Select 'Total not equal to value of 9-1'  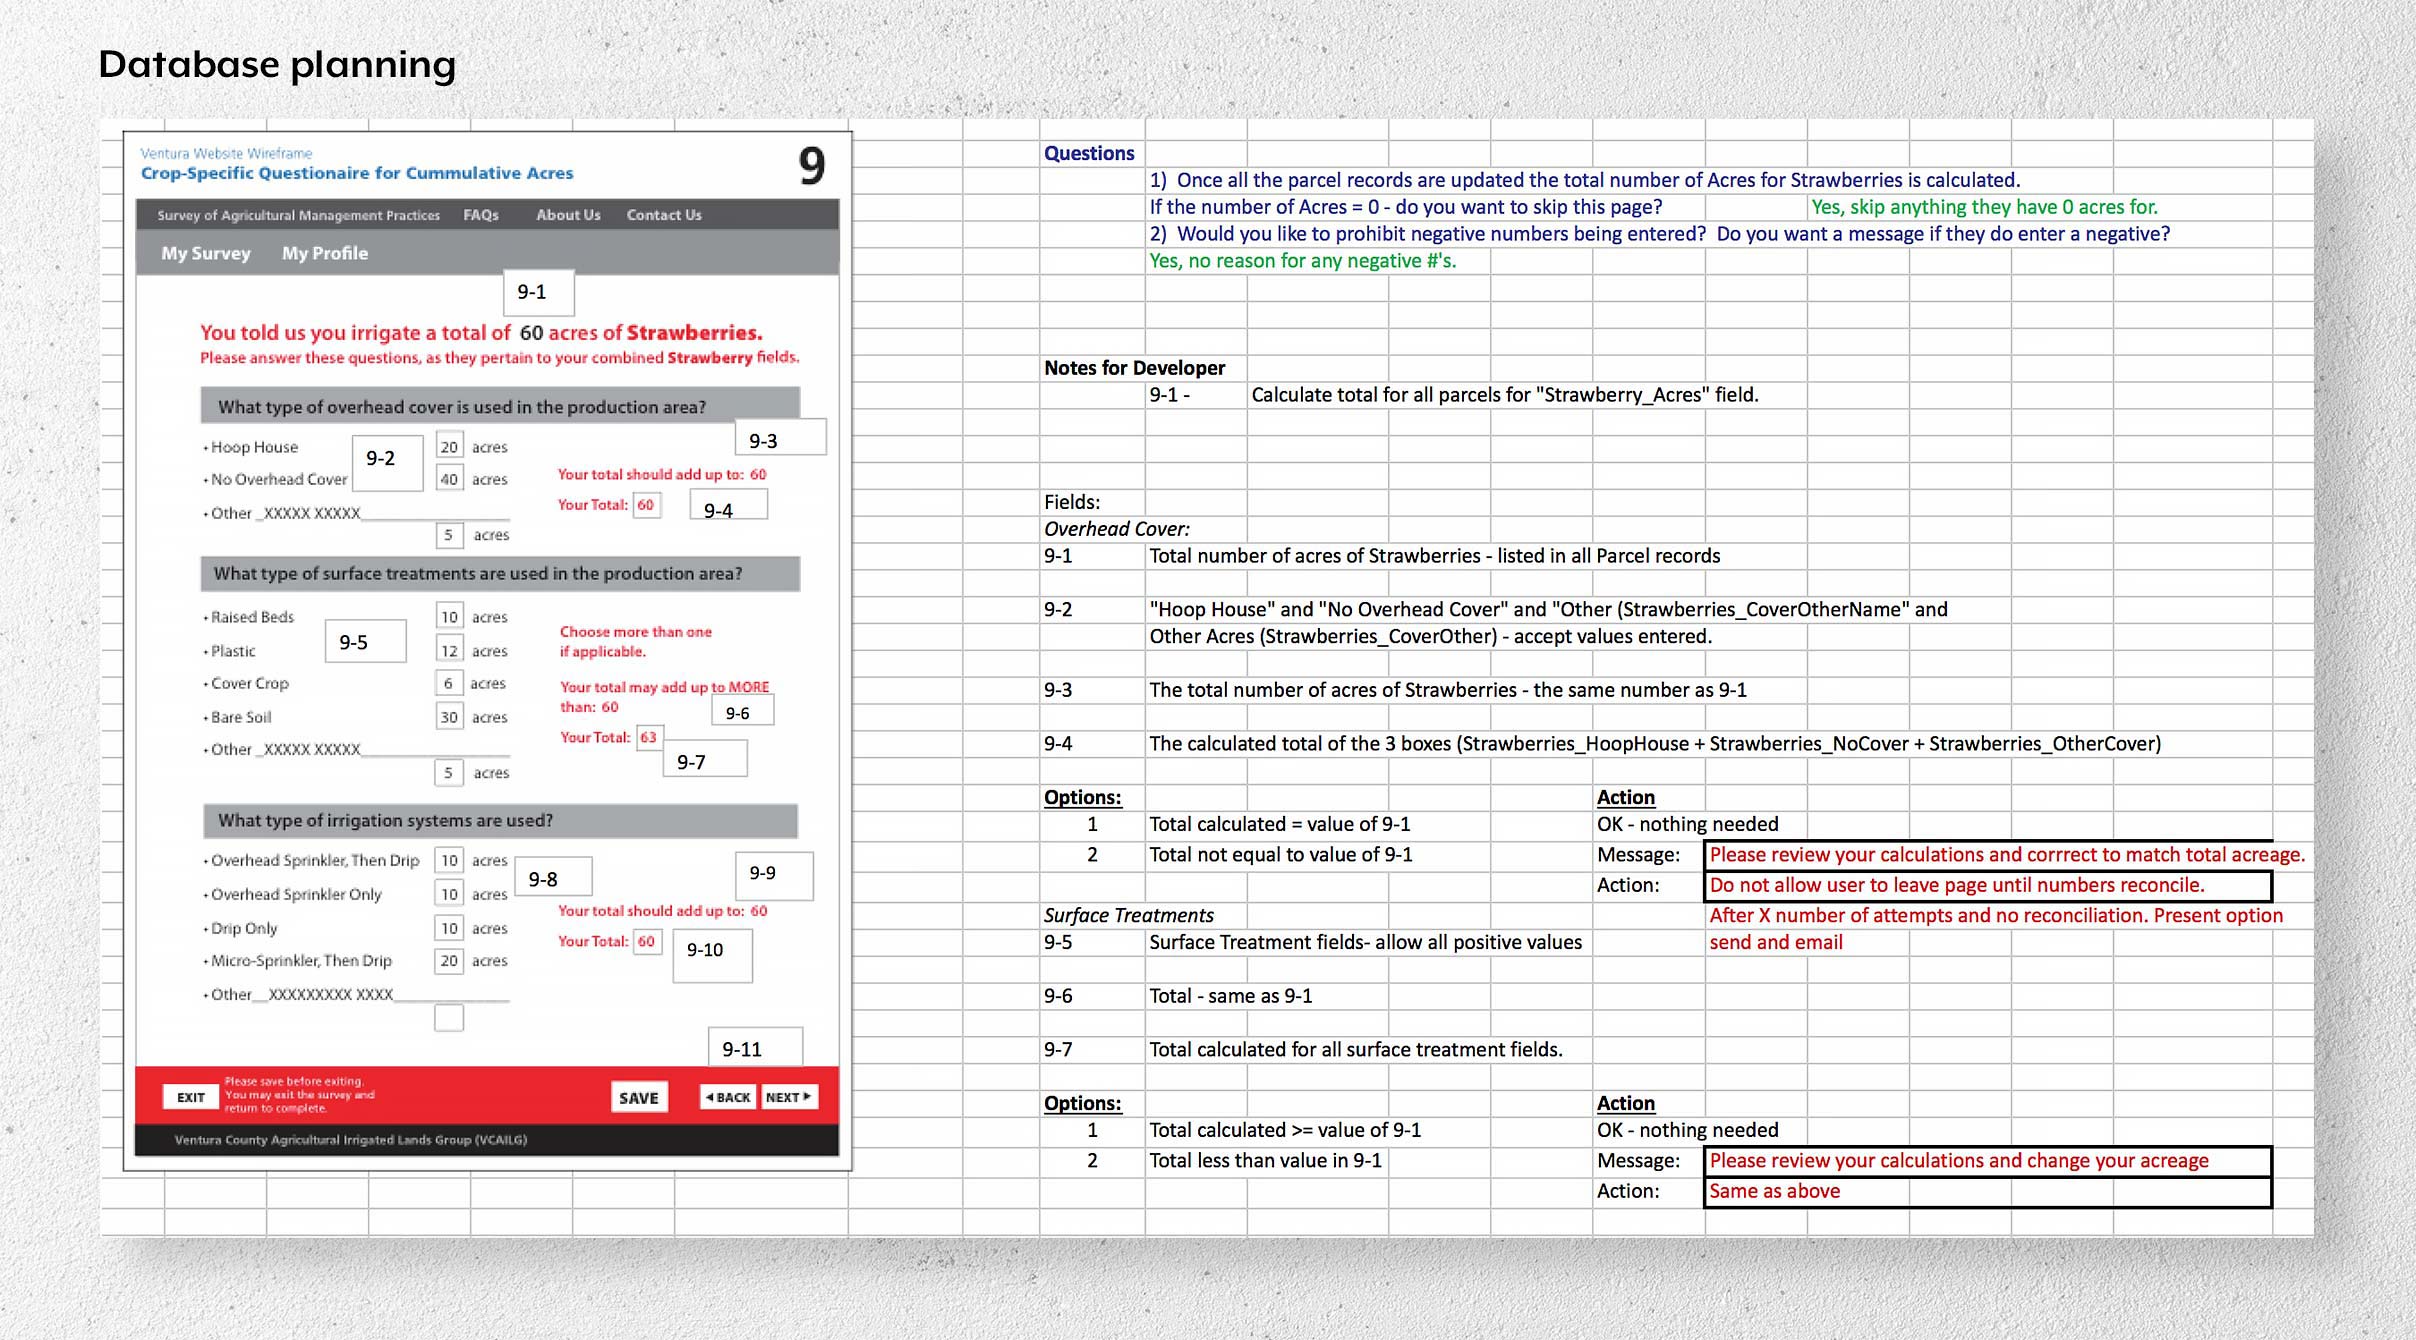coord(1280,855)
